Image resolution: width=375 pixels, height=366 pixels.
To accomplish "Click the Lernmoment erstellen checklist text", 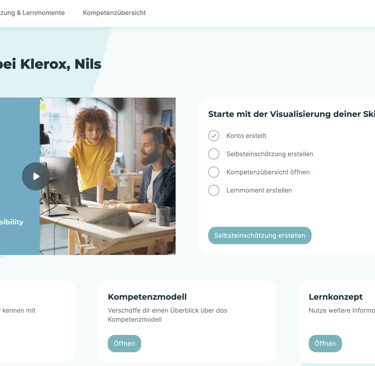I will (259, 190).
